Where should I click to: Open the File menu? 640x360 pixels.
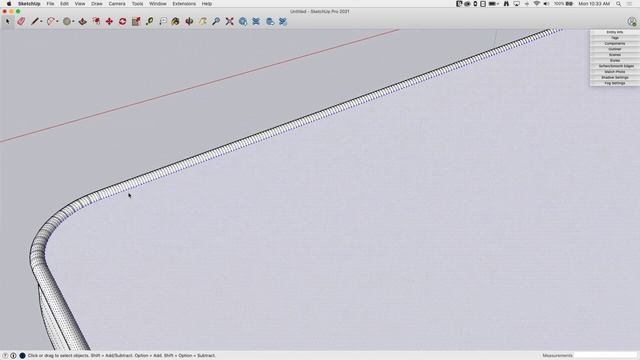(x=50, y=4)
